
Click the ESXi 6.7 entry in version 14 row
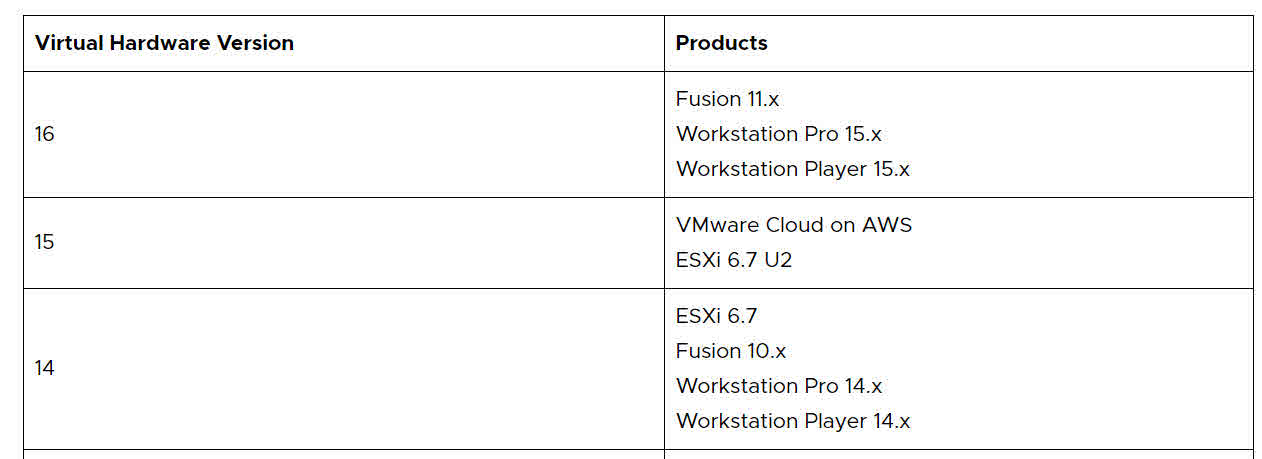pyautogui.click(x=716, y=316)
